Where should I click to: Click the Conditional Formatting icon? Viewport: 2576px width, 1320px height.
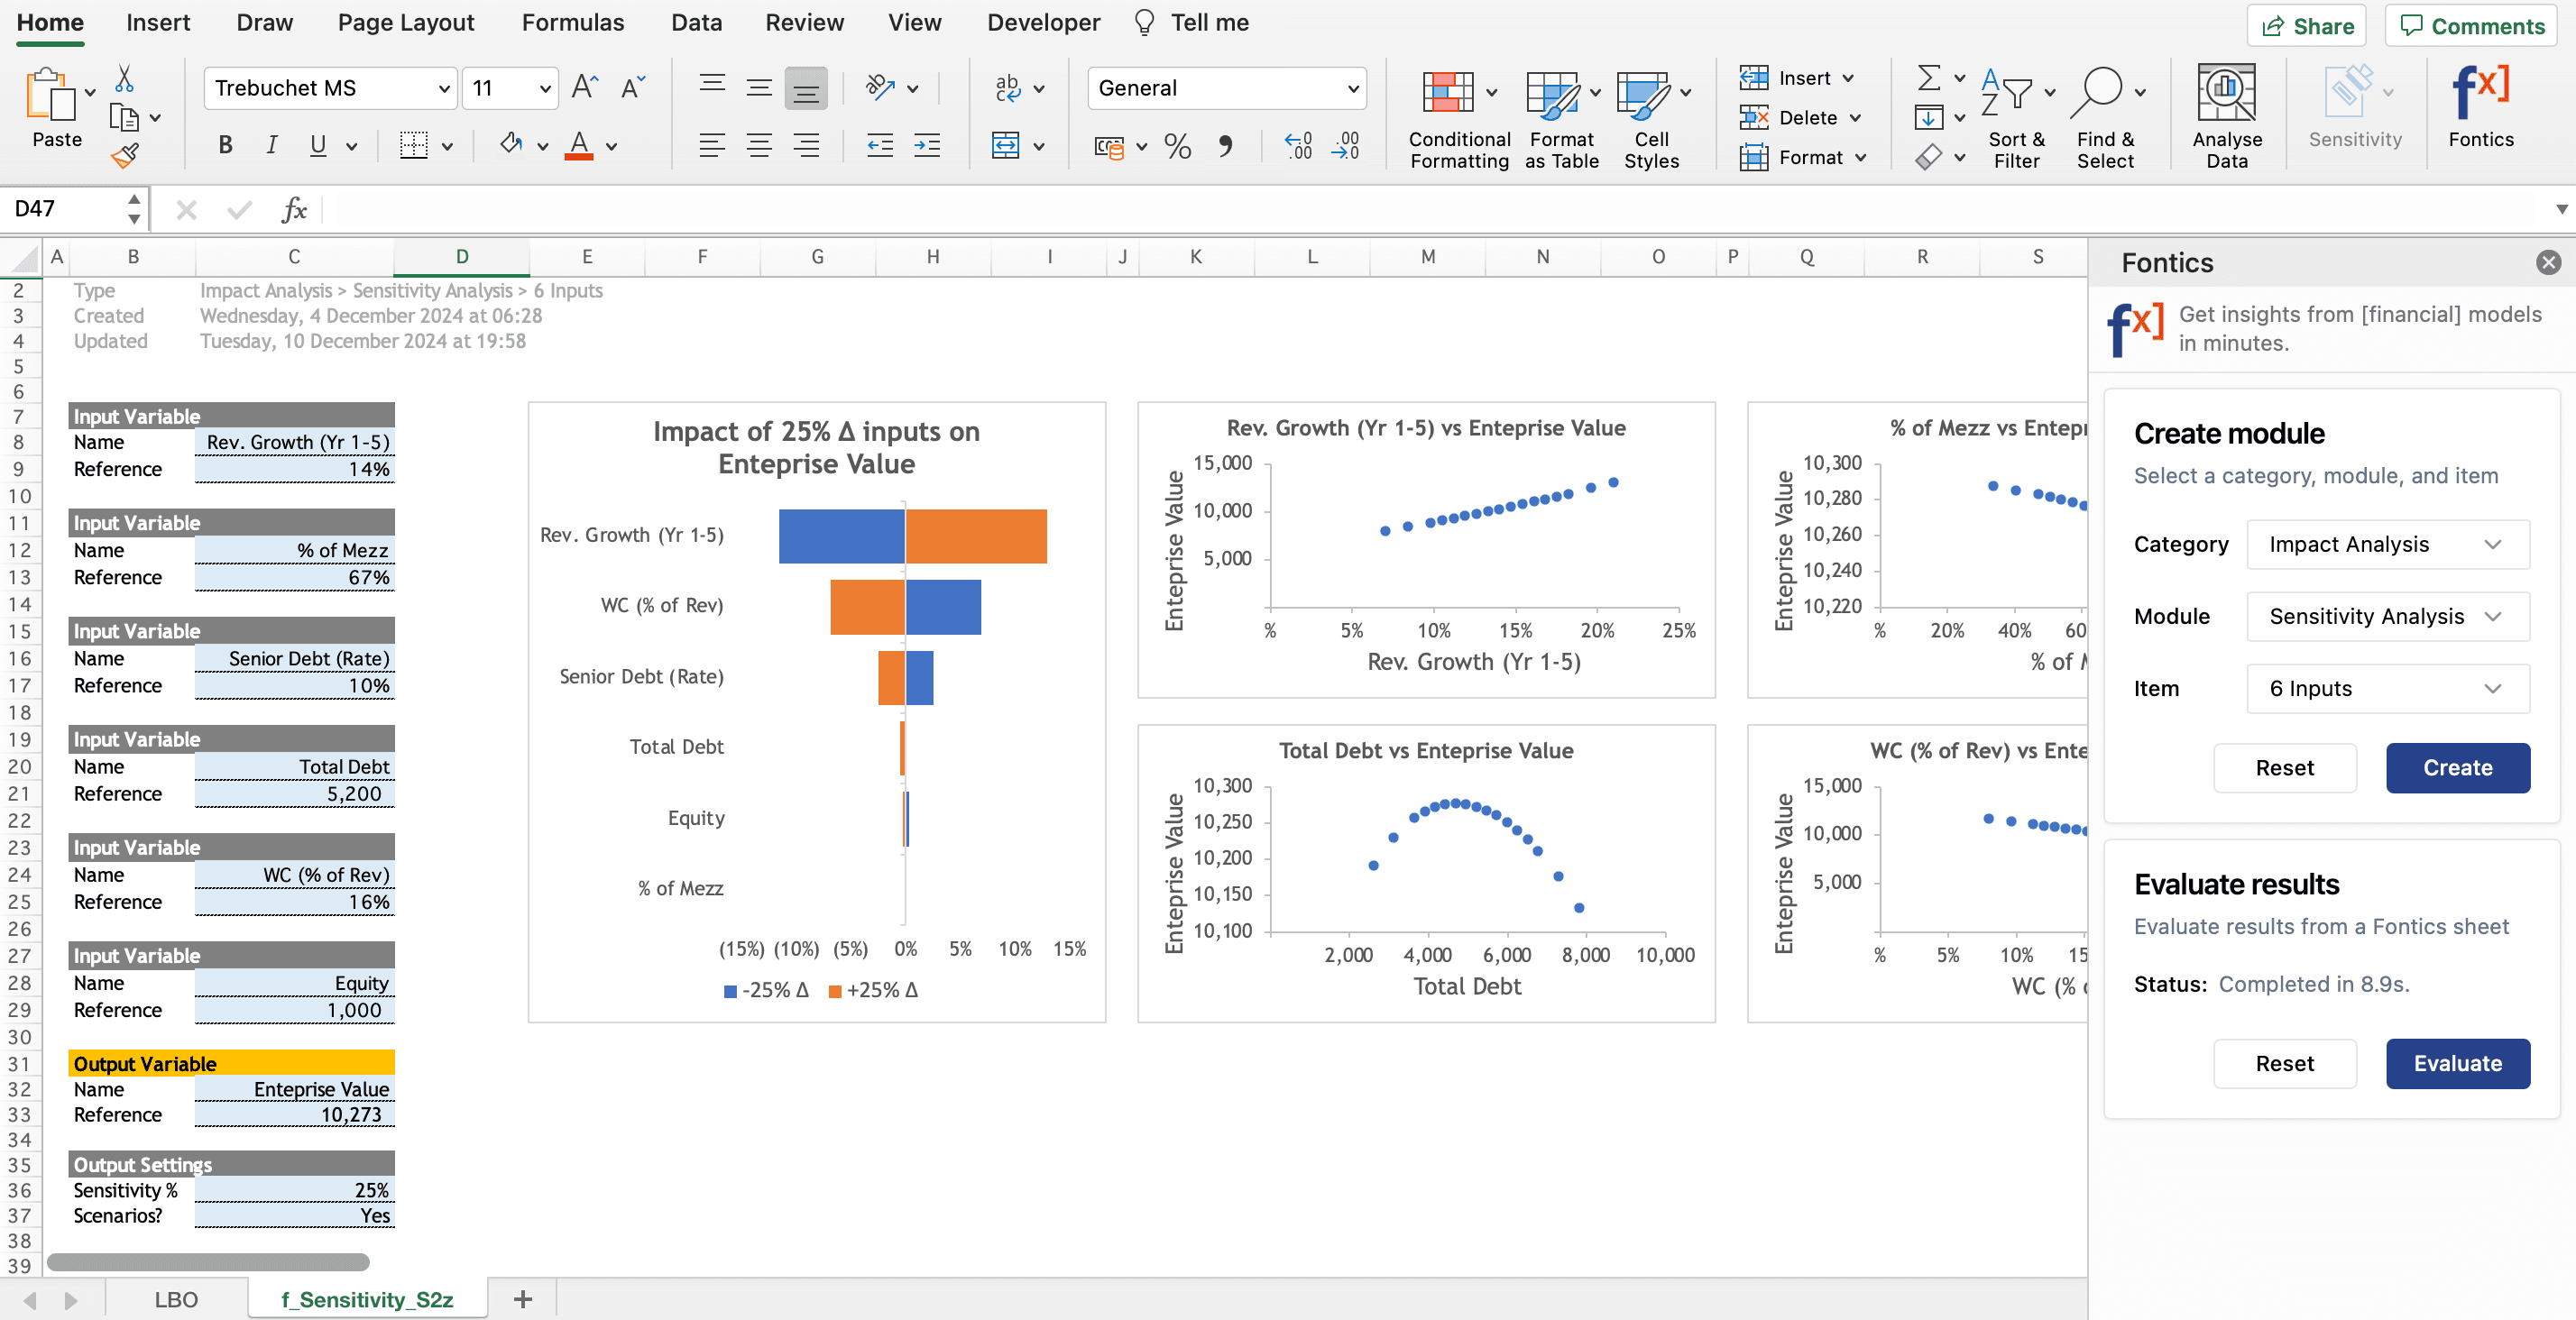[1447, 93]
